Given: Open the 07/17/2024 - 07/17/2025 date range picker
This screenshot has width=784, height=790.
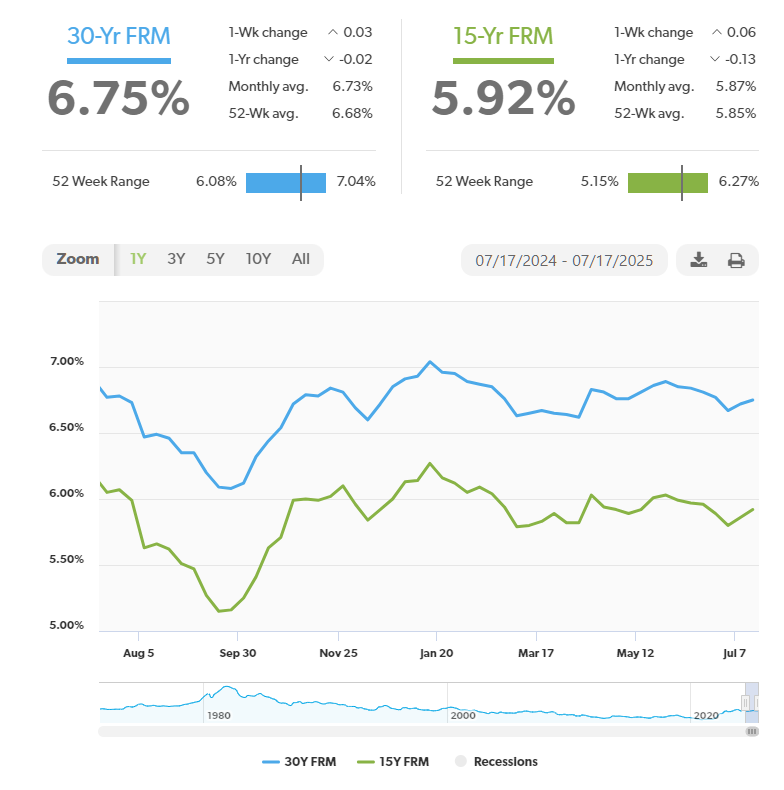Looking at the screenshot, I should pos(564,260).
